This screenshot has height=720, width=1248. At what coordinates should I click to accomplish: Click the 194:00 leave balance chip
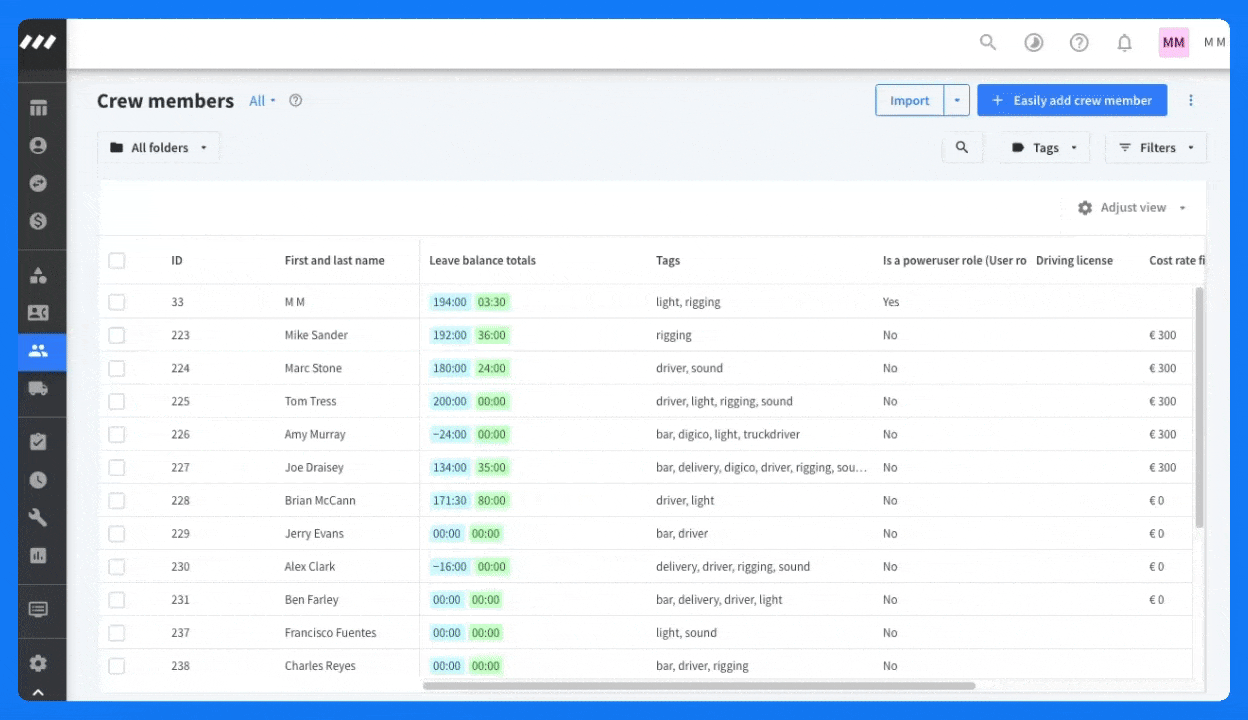449,302
